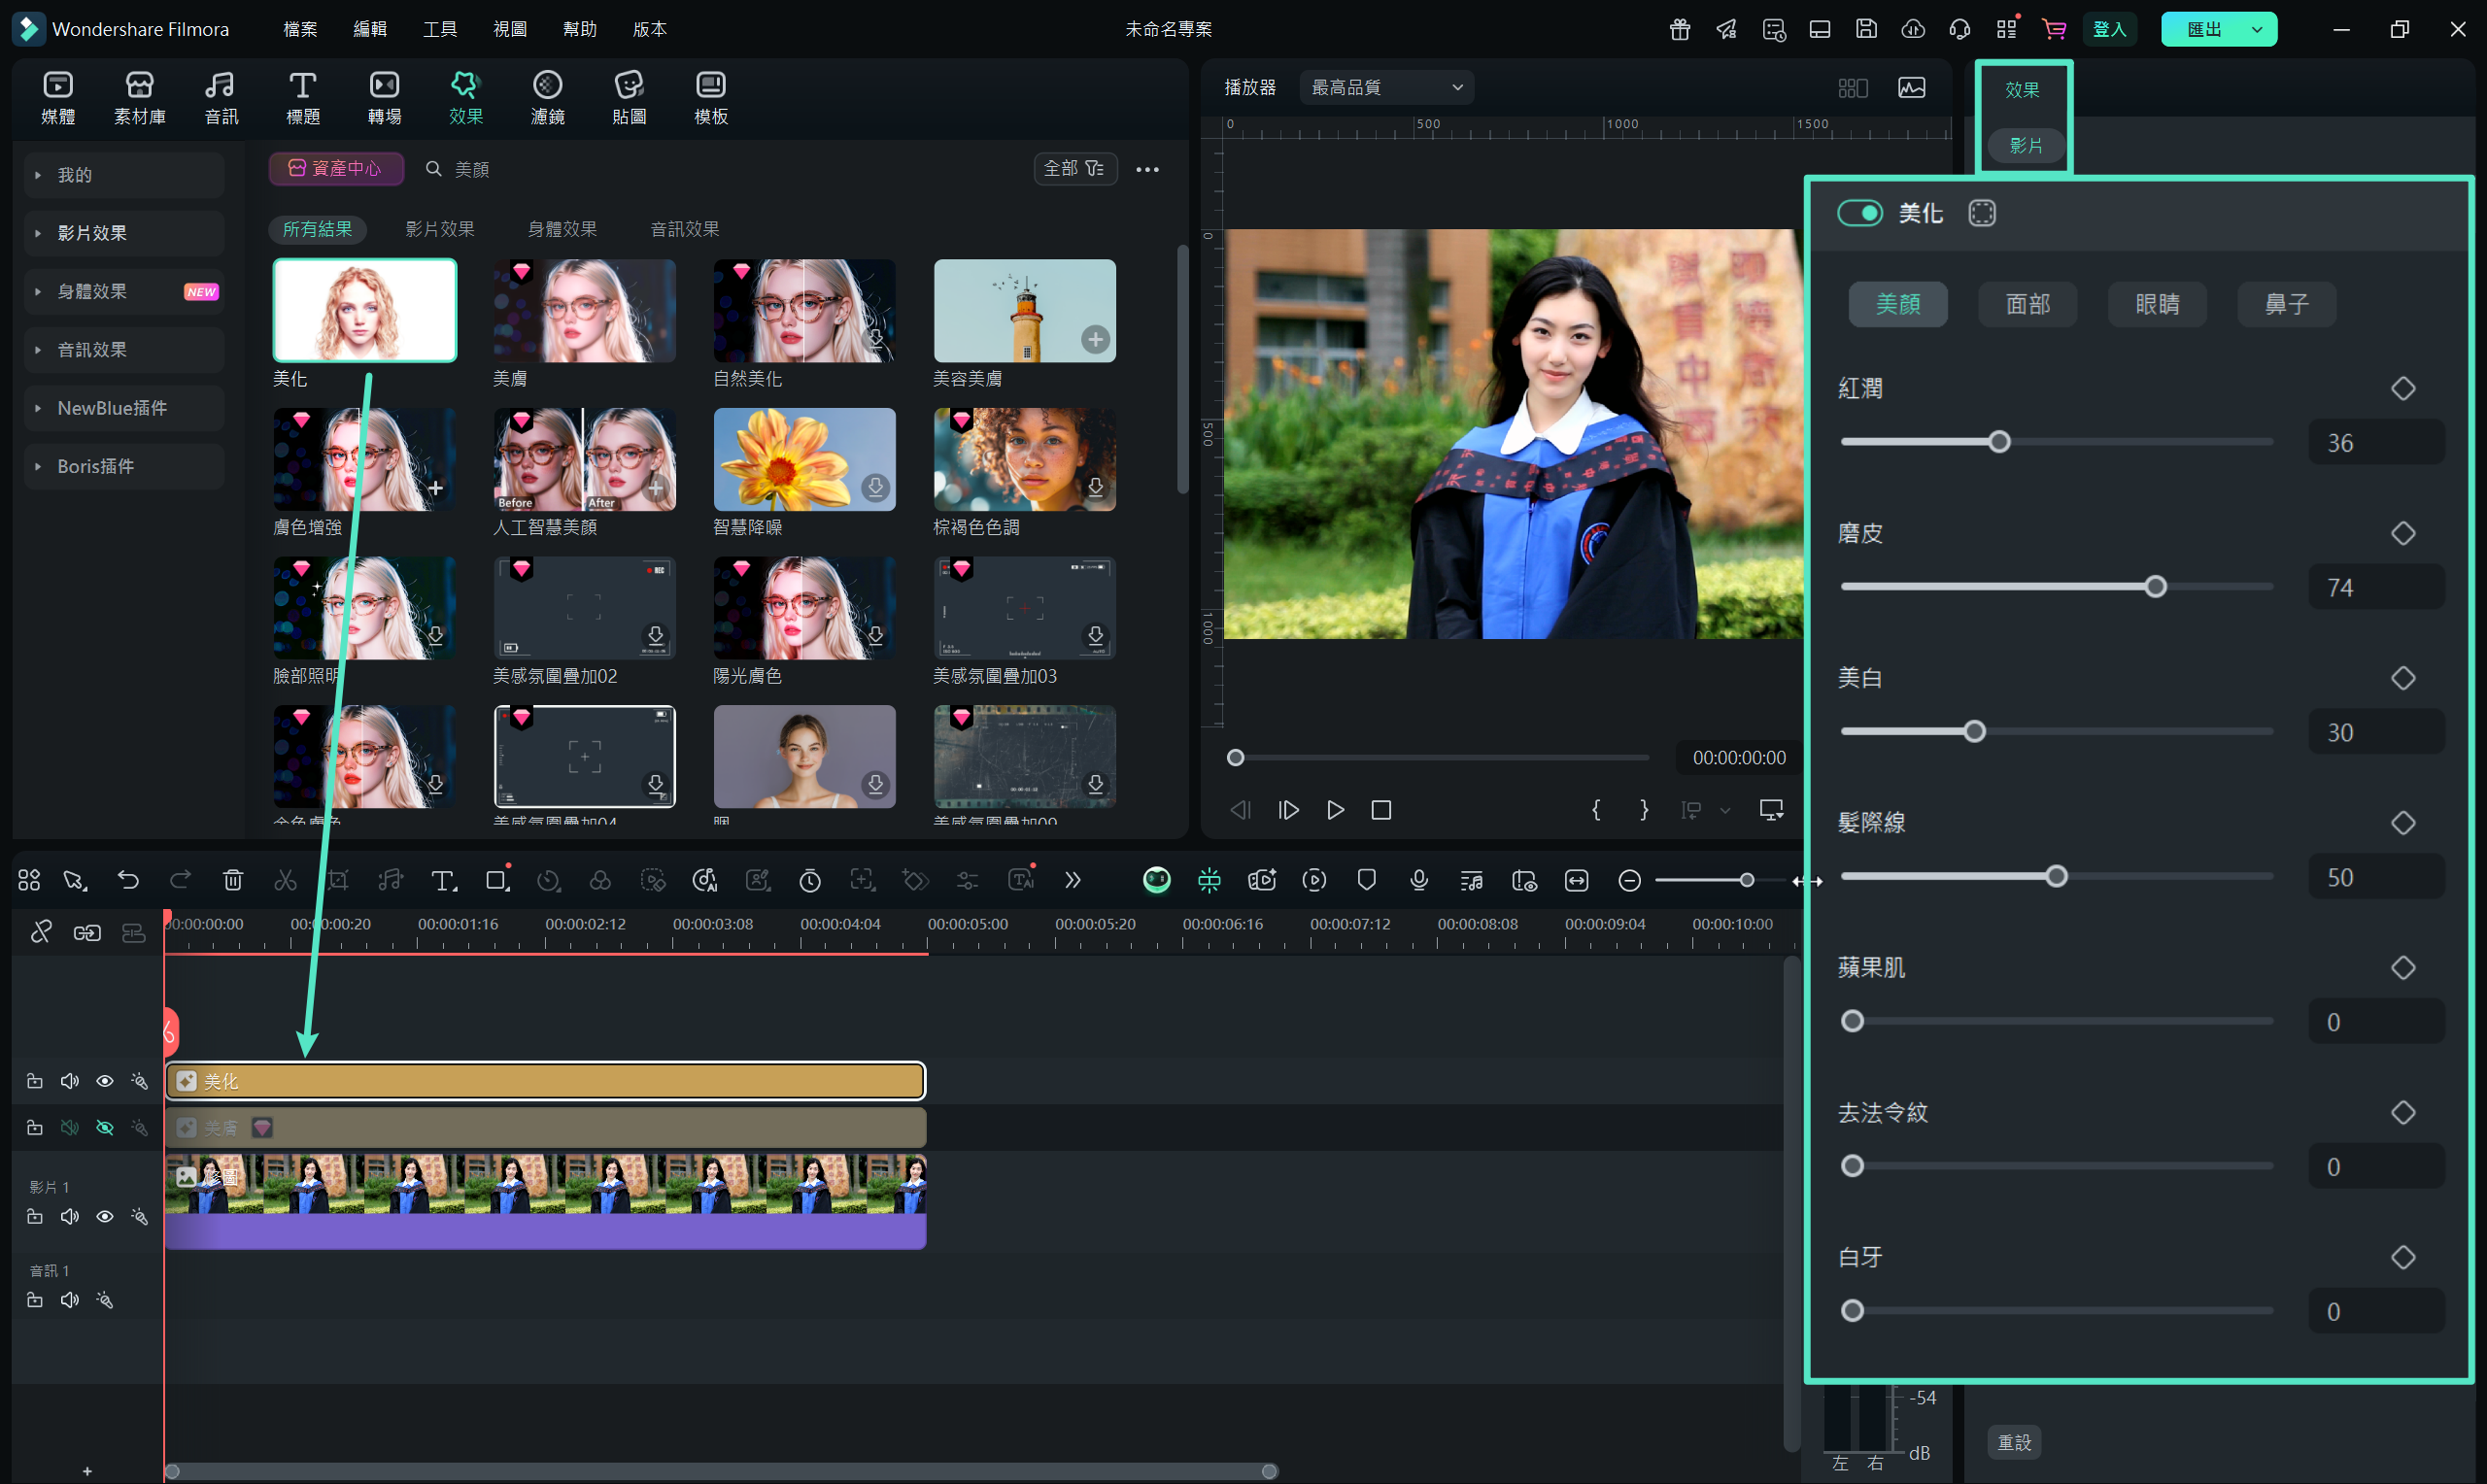Viewport: 2487px width, 1484px height.
Task: Open the 模板 templates panel
Action: click(x=711, y=98)
